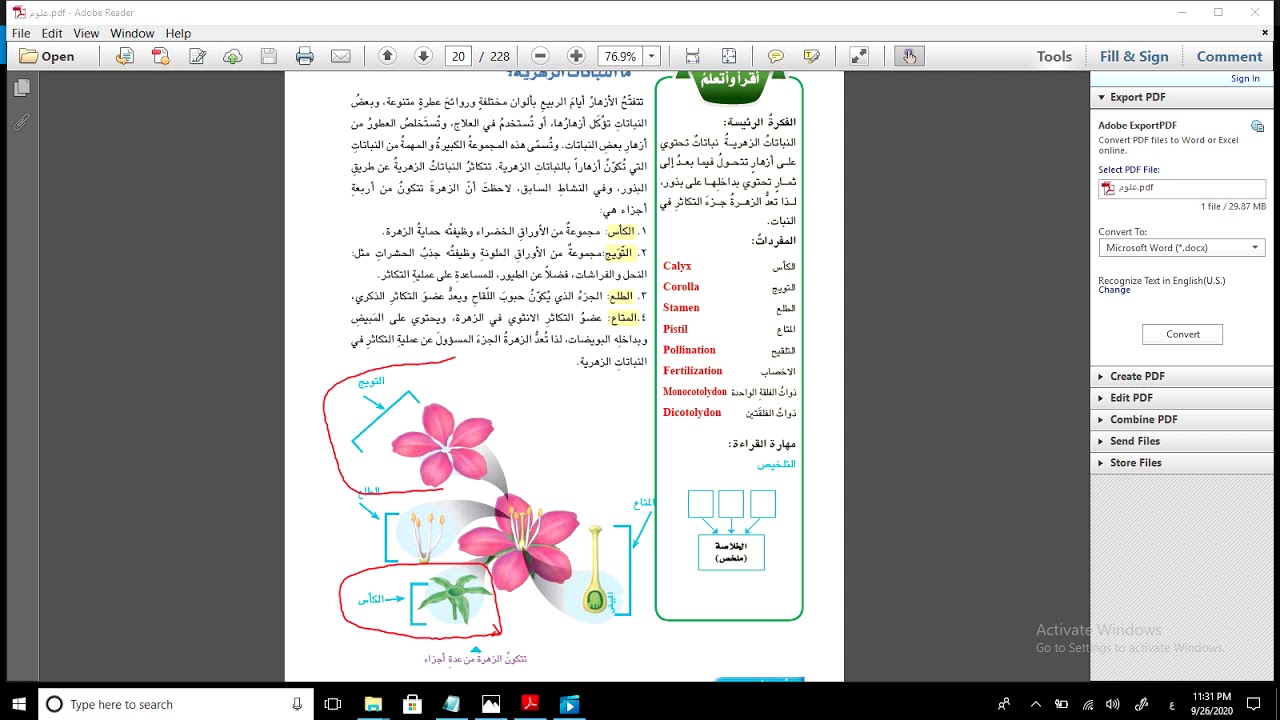Add a sticky note comment
Image resolution: width=1280 pixels, height=720 pixels.
[776, 56]
